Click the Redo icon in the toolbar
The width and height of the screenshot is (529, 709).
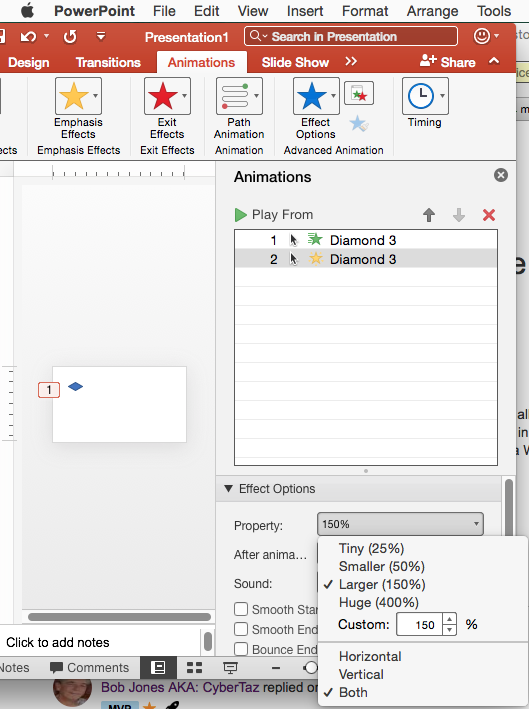70,37
